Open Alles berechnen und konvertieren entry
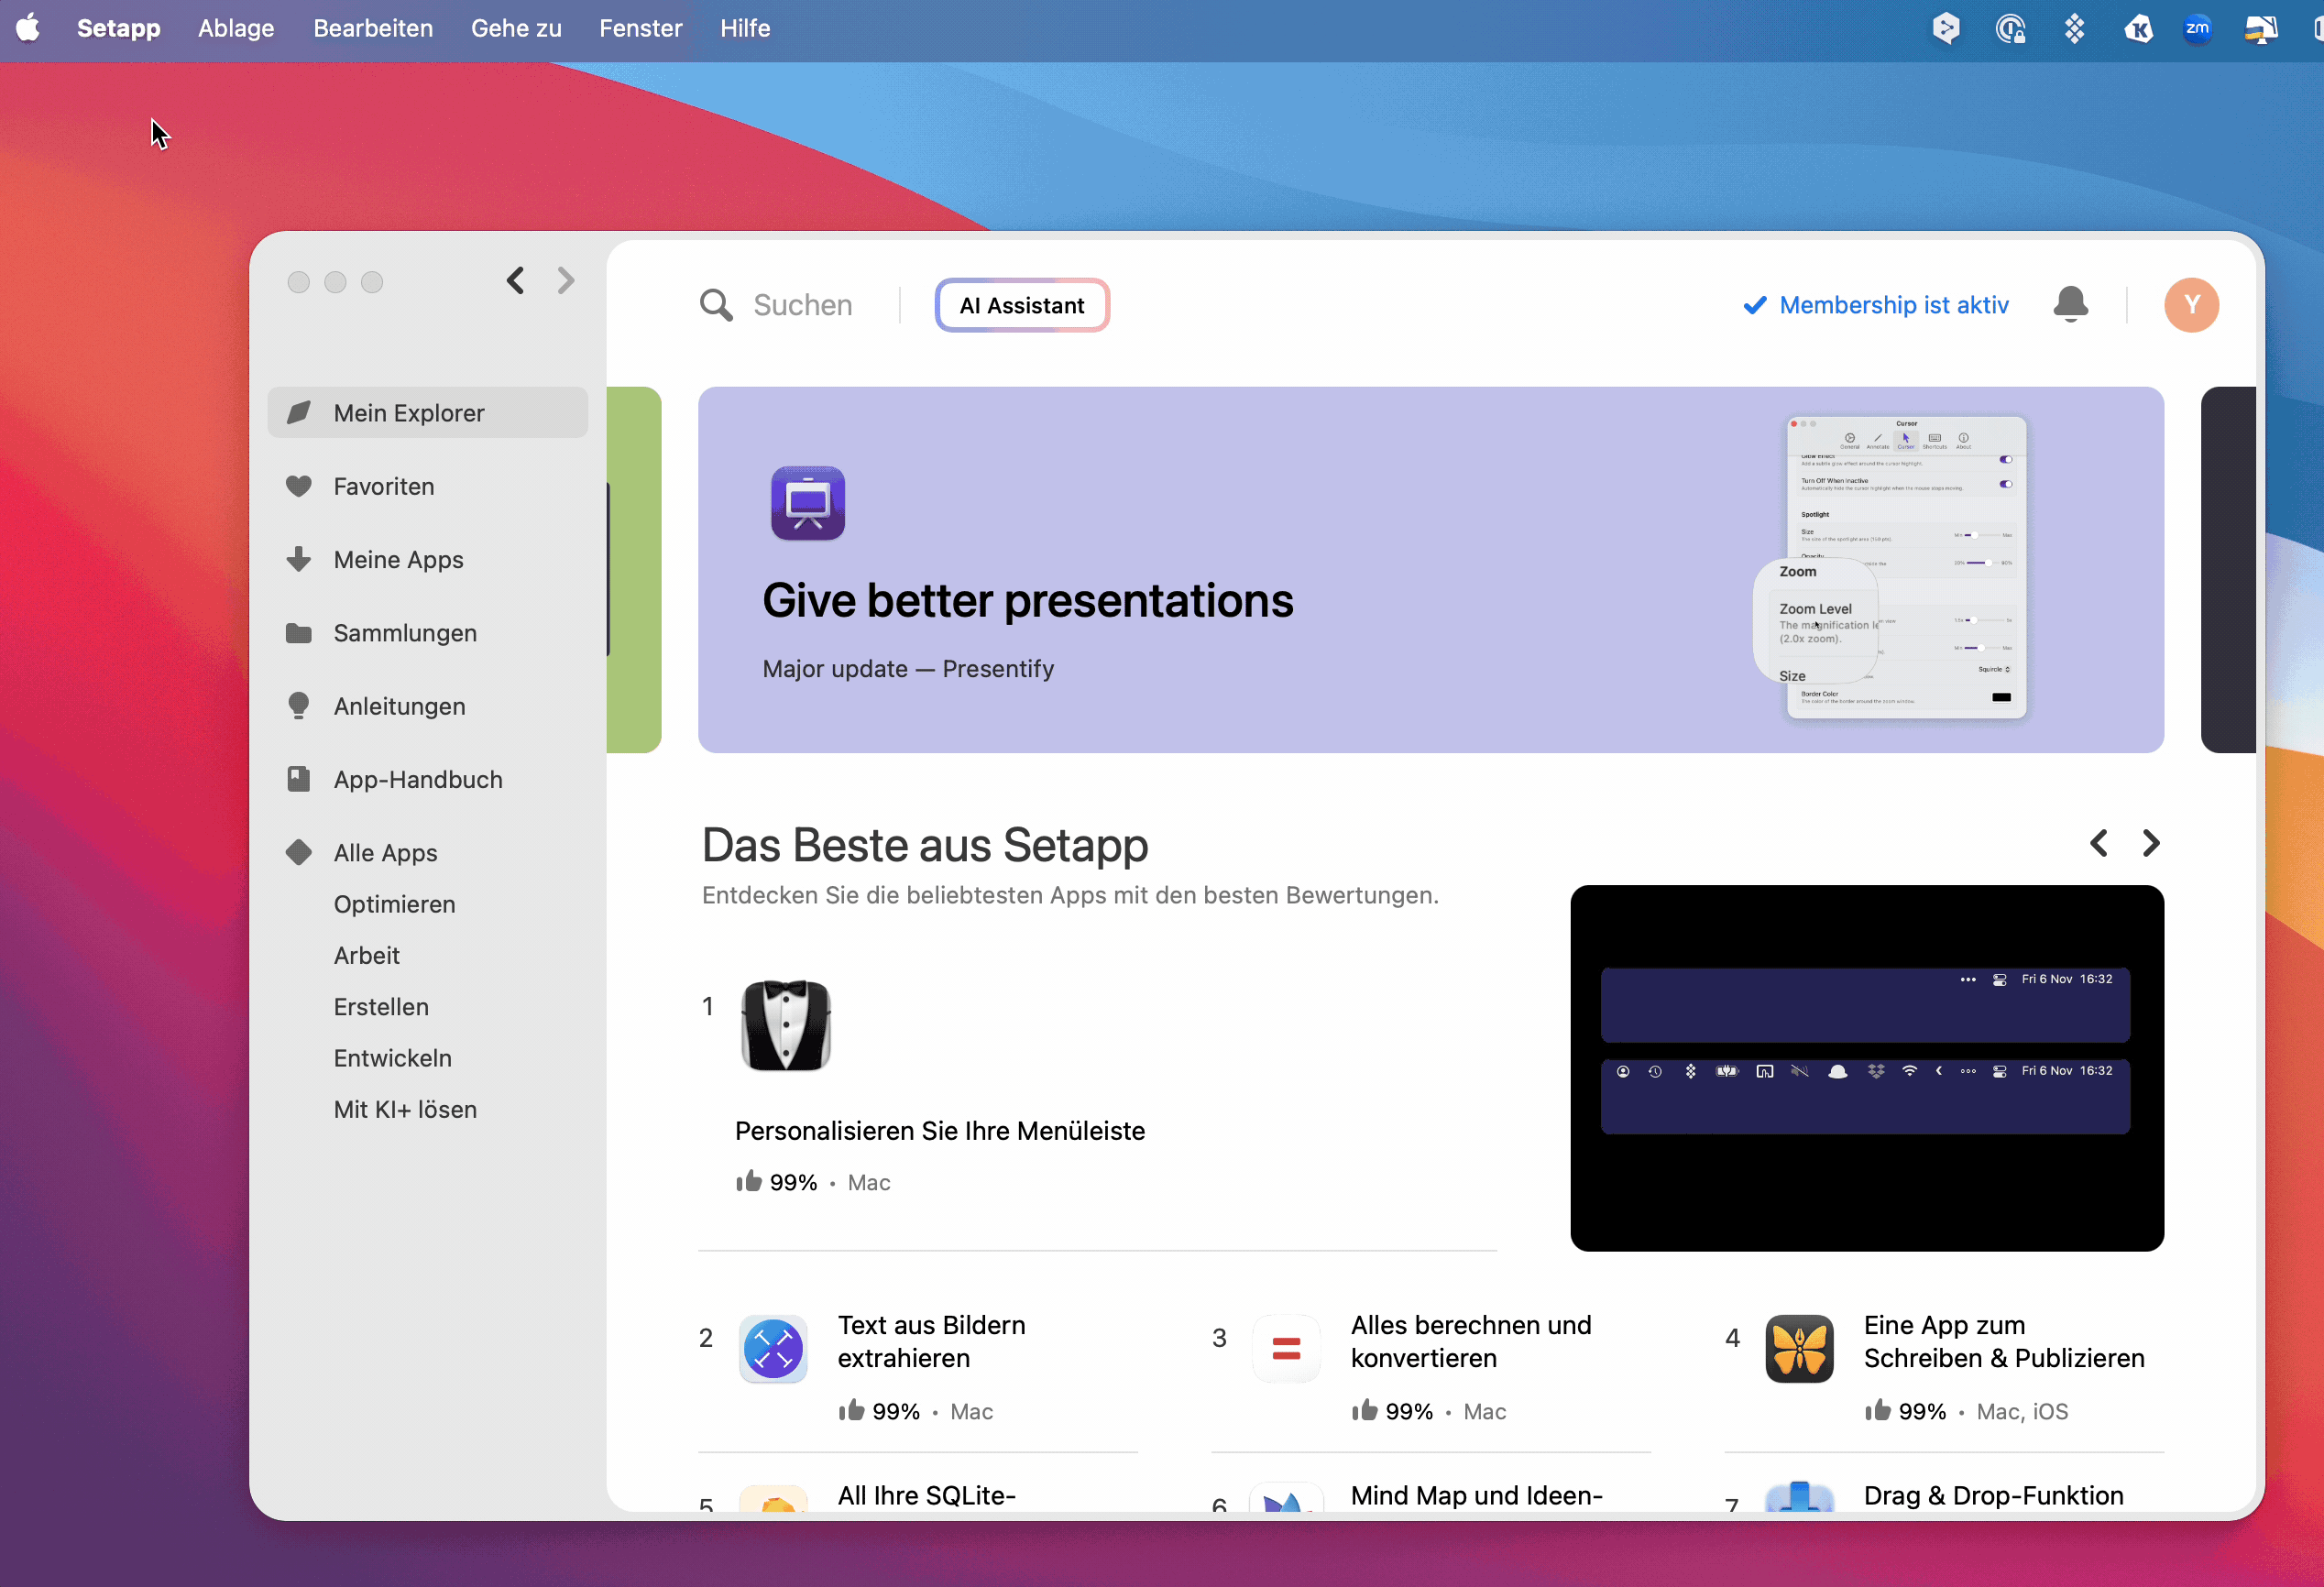2324x1587 pixels. pos(1471,1342)
